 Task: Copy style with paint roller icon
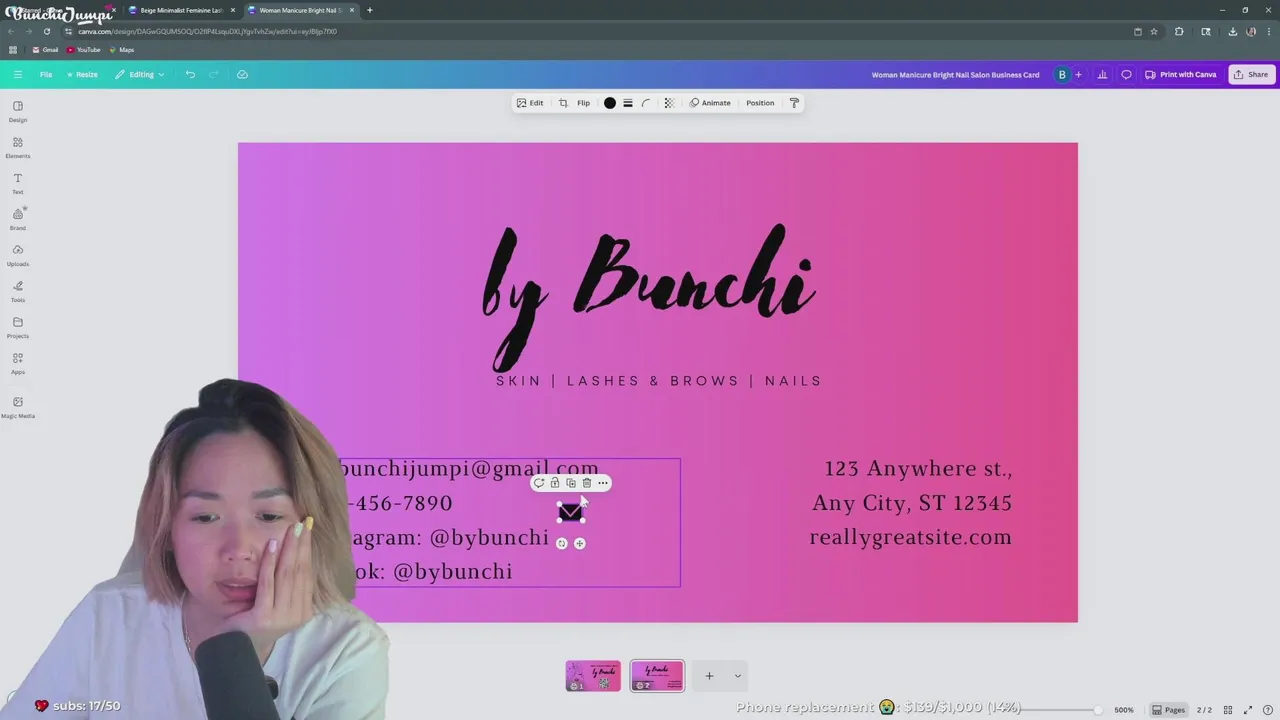(794, 103)
